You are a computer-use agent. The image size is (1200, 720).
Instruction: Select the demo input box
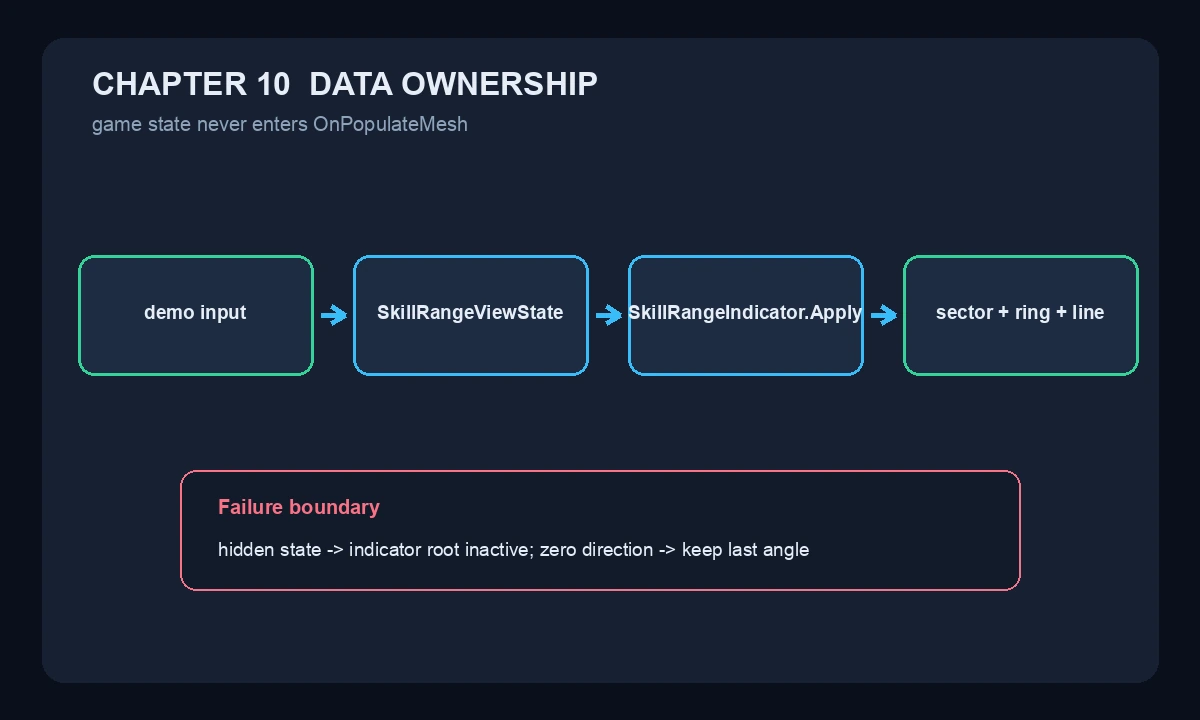pos(196,316)
